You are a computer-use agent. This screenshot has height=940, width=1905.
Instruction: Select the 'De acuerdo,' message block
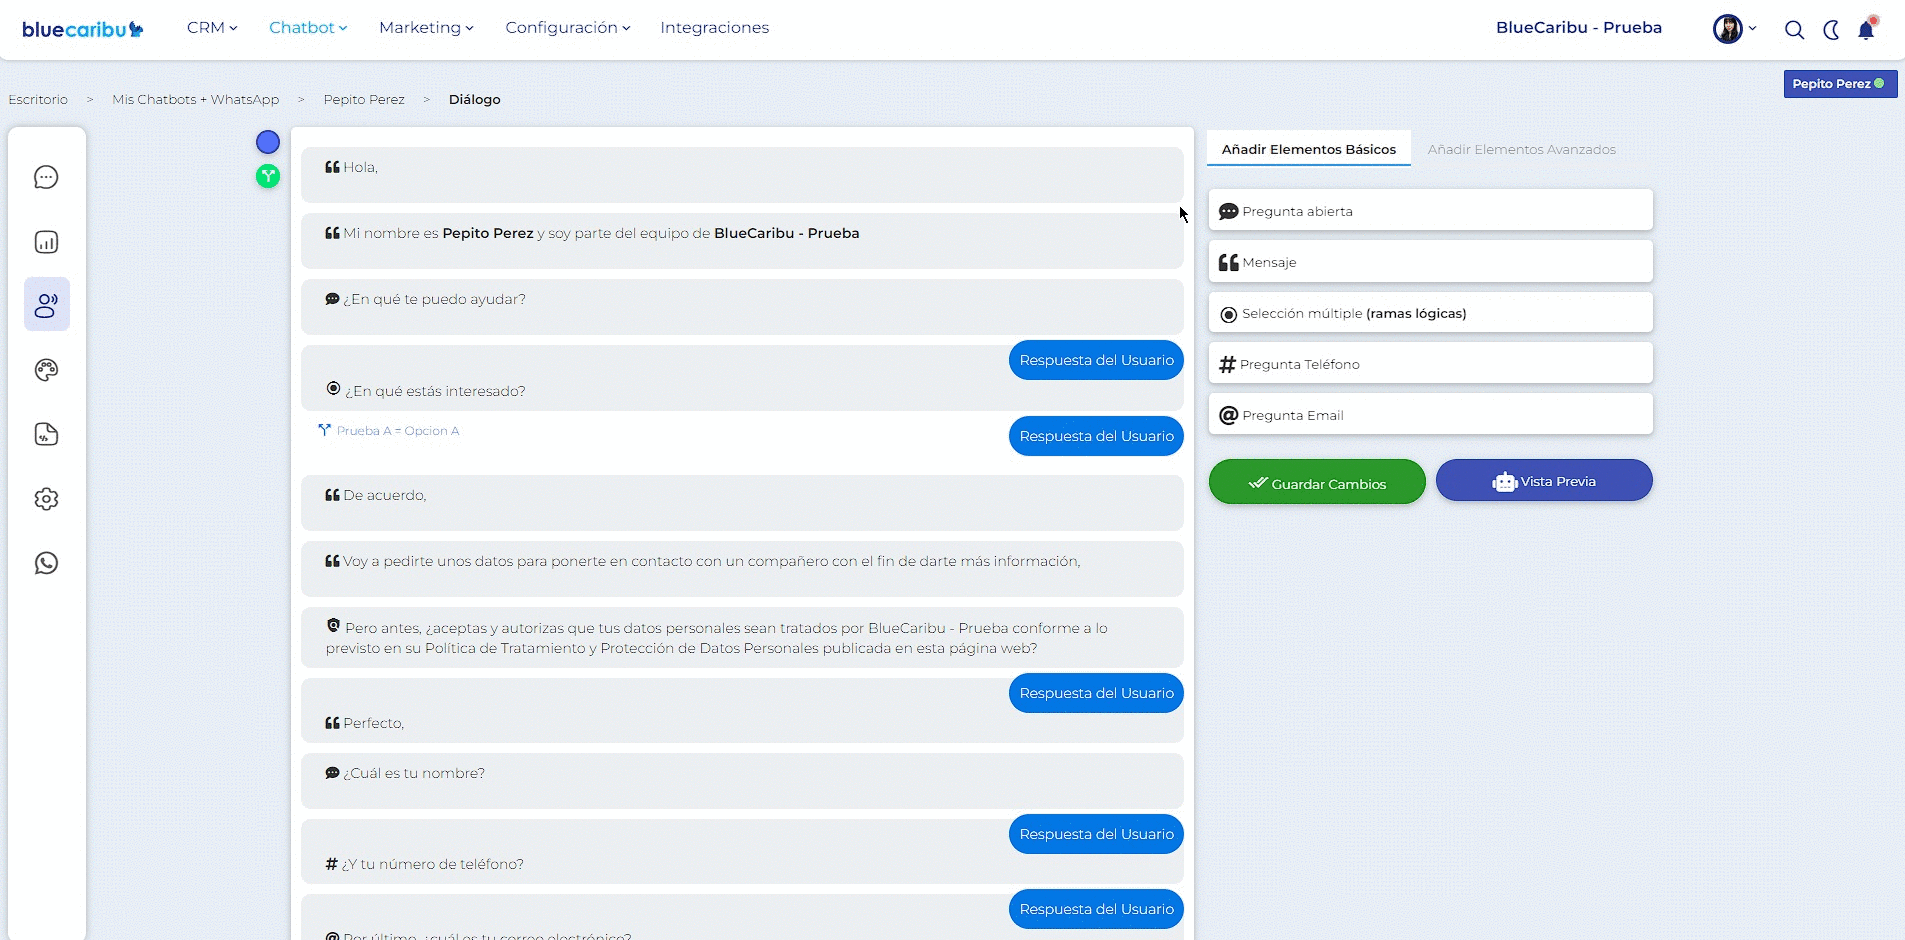click(x=742, y=503)
